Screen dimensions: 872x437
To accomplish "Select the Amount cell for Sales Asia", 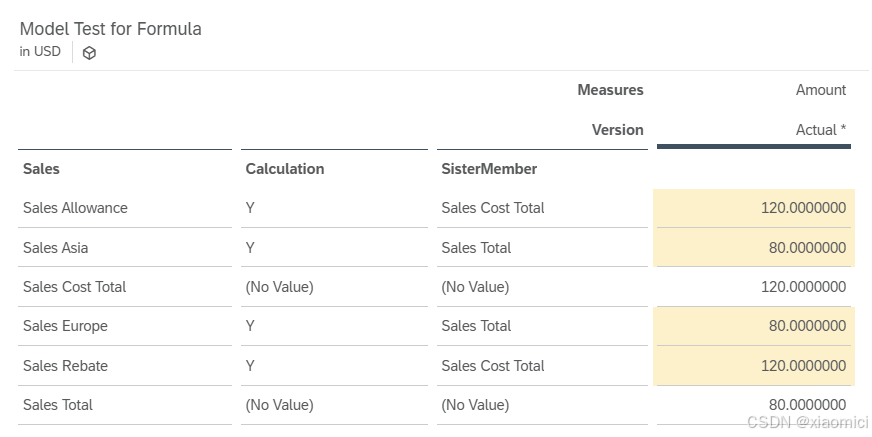I will pos(754,248).
